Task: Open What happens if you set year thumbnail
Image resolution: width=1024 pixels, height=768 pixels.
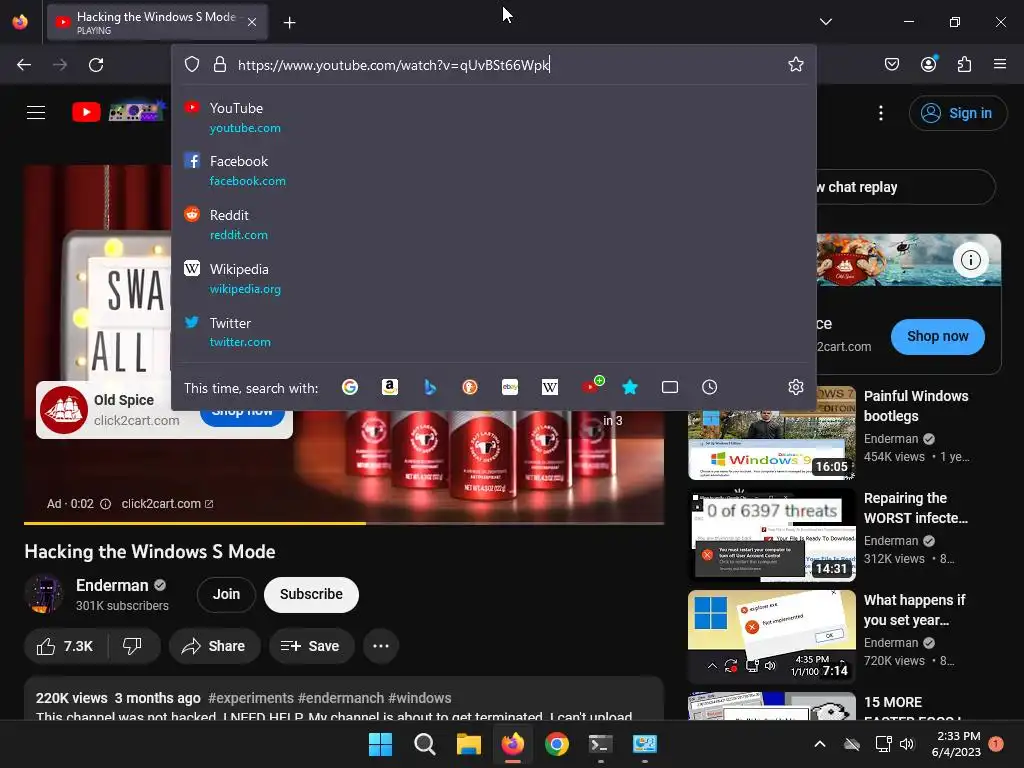Action: tap(771, 637)
